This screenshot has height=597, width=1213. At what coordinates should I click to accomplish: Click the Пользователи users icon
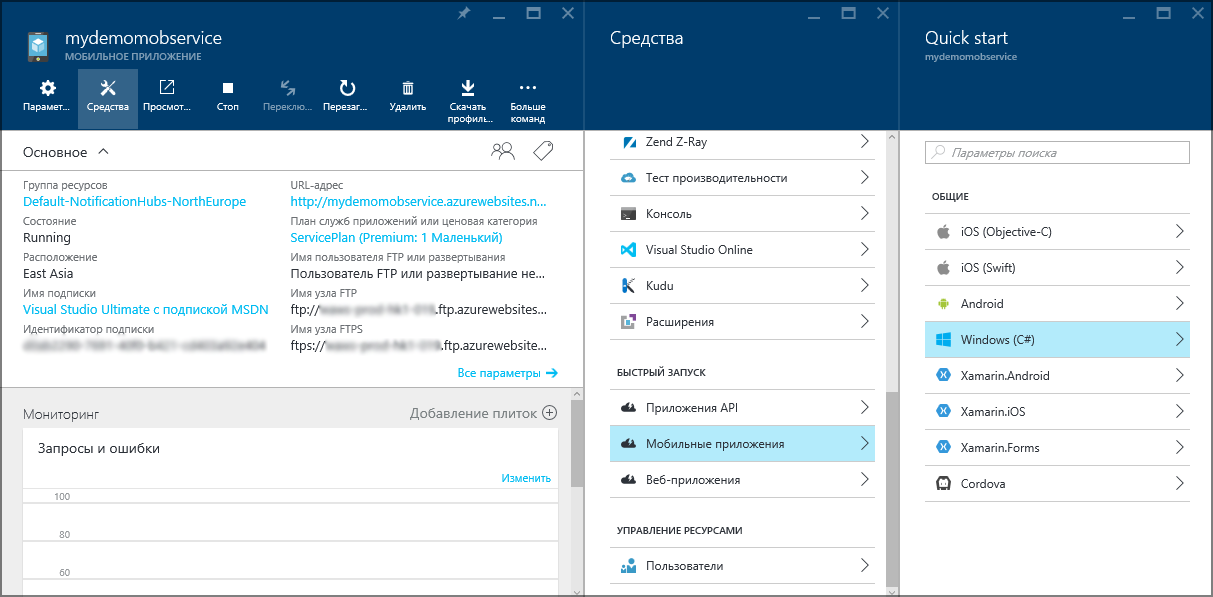(x=629, y=566)
